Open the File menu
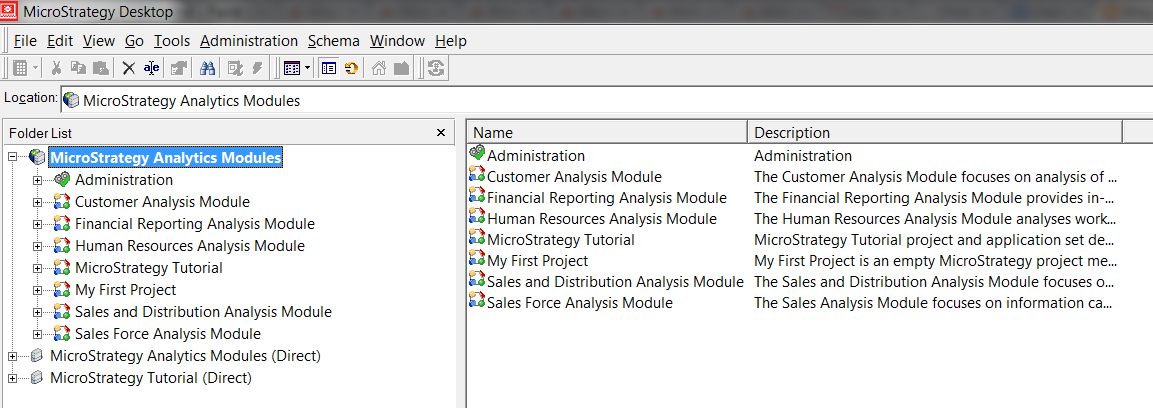This screenshot has width=1153, height=408. [x=25, y=41]
